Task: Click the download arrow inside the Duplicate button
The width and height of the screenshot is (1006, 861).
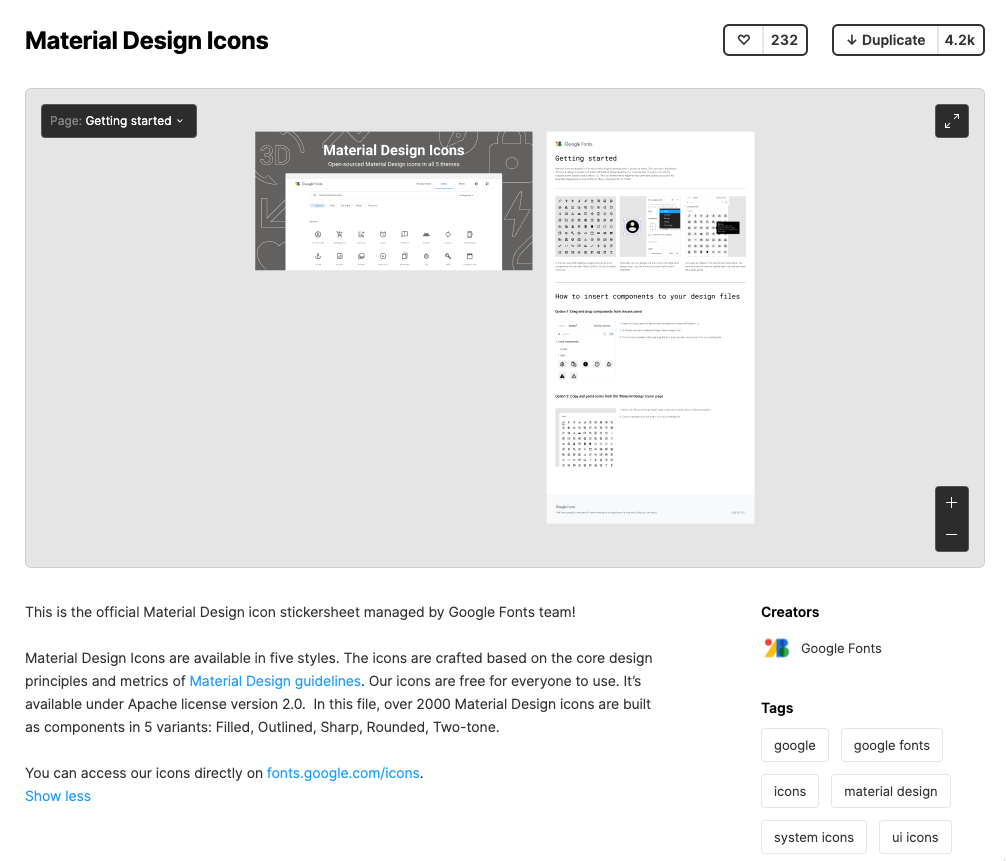Action: click(x=853, y=40)
